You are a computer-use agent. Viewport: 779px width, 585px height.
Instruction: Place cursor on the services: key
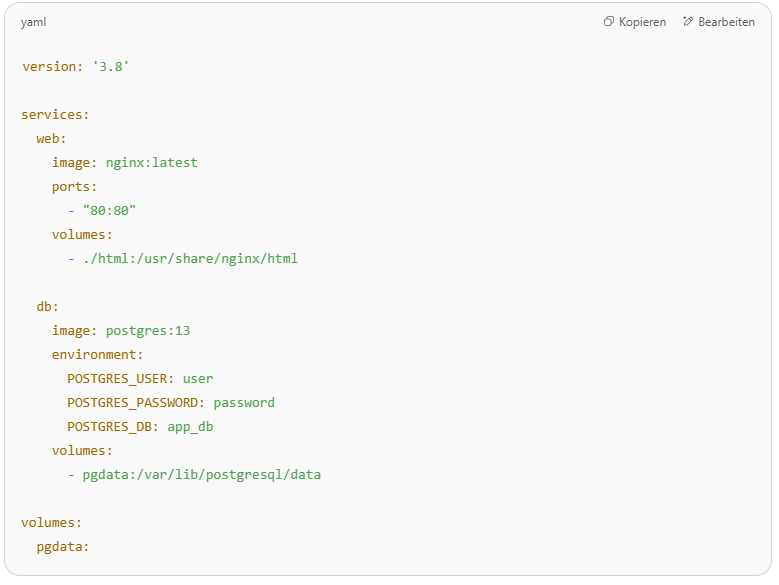point(55,115)
